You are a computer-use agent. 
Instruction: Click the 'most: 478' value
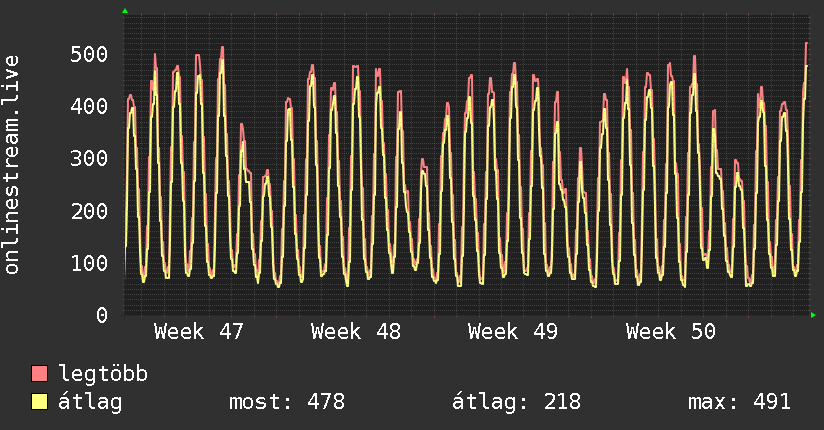[287, 402]
